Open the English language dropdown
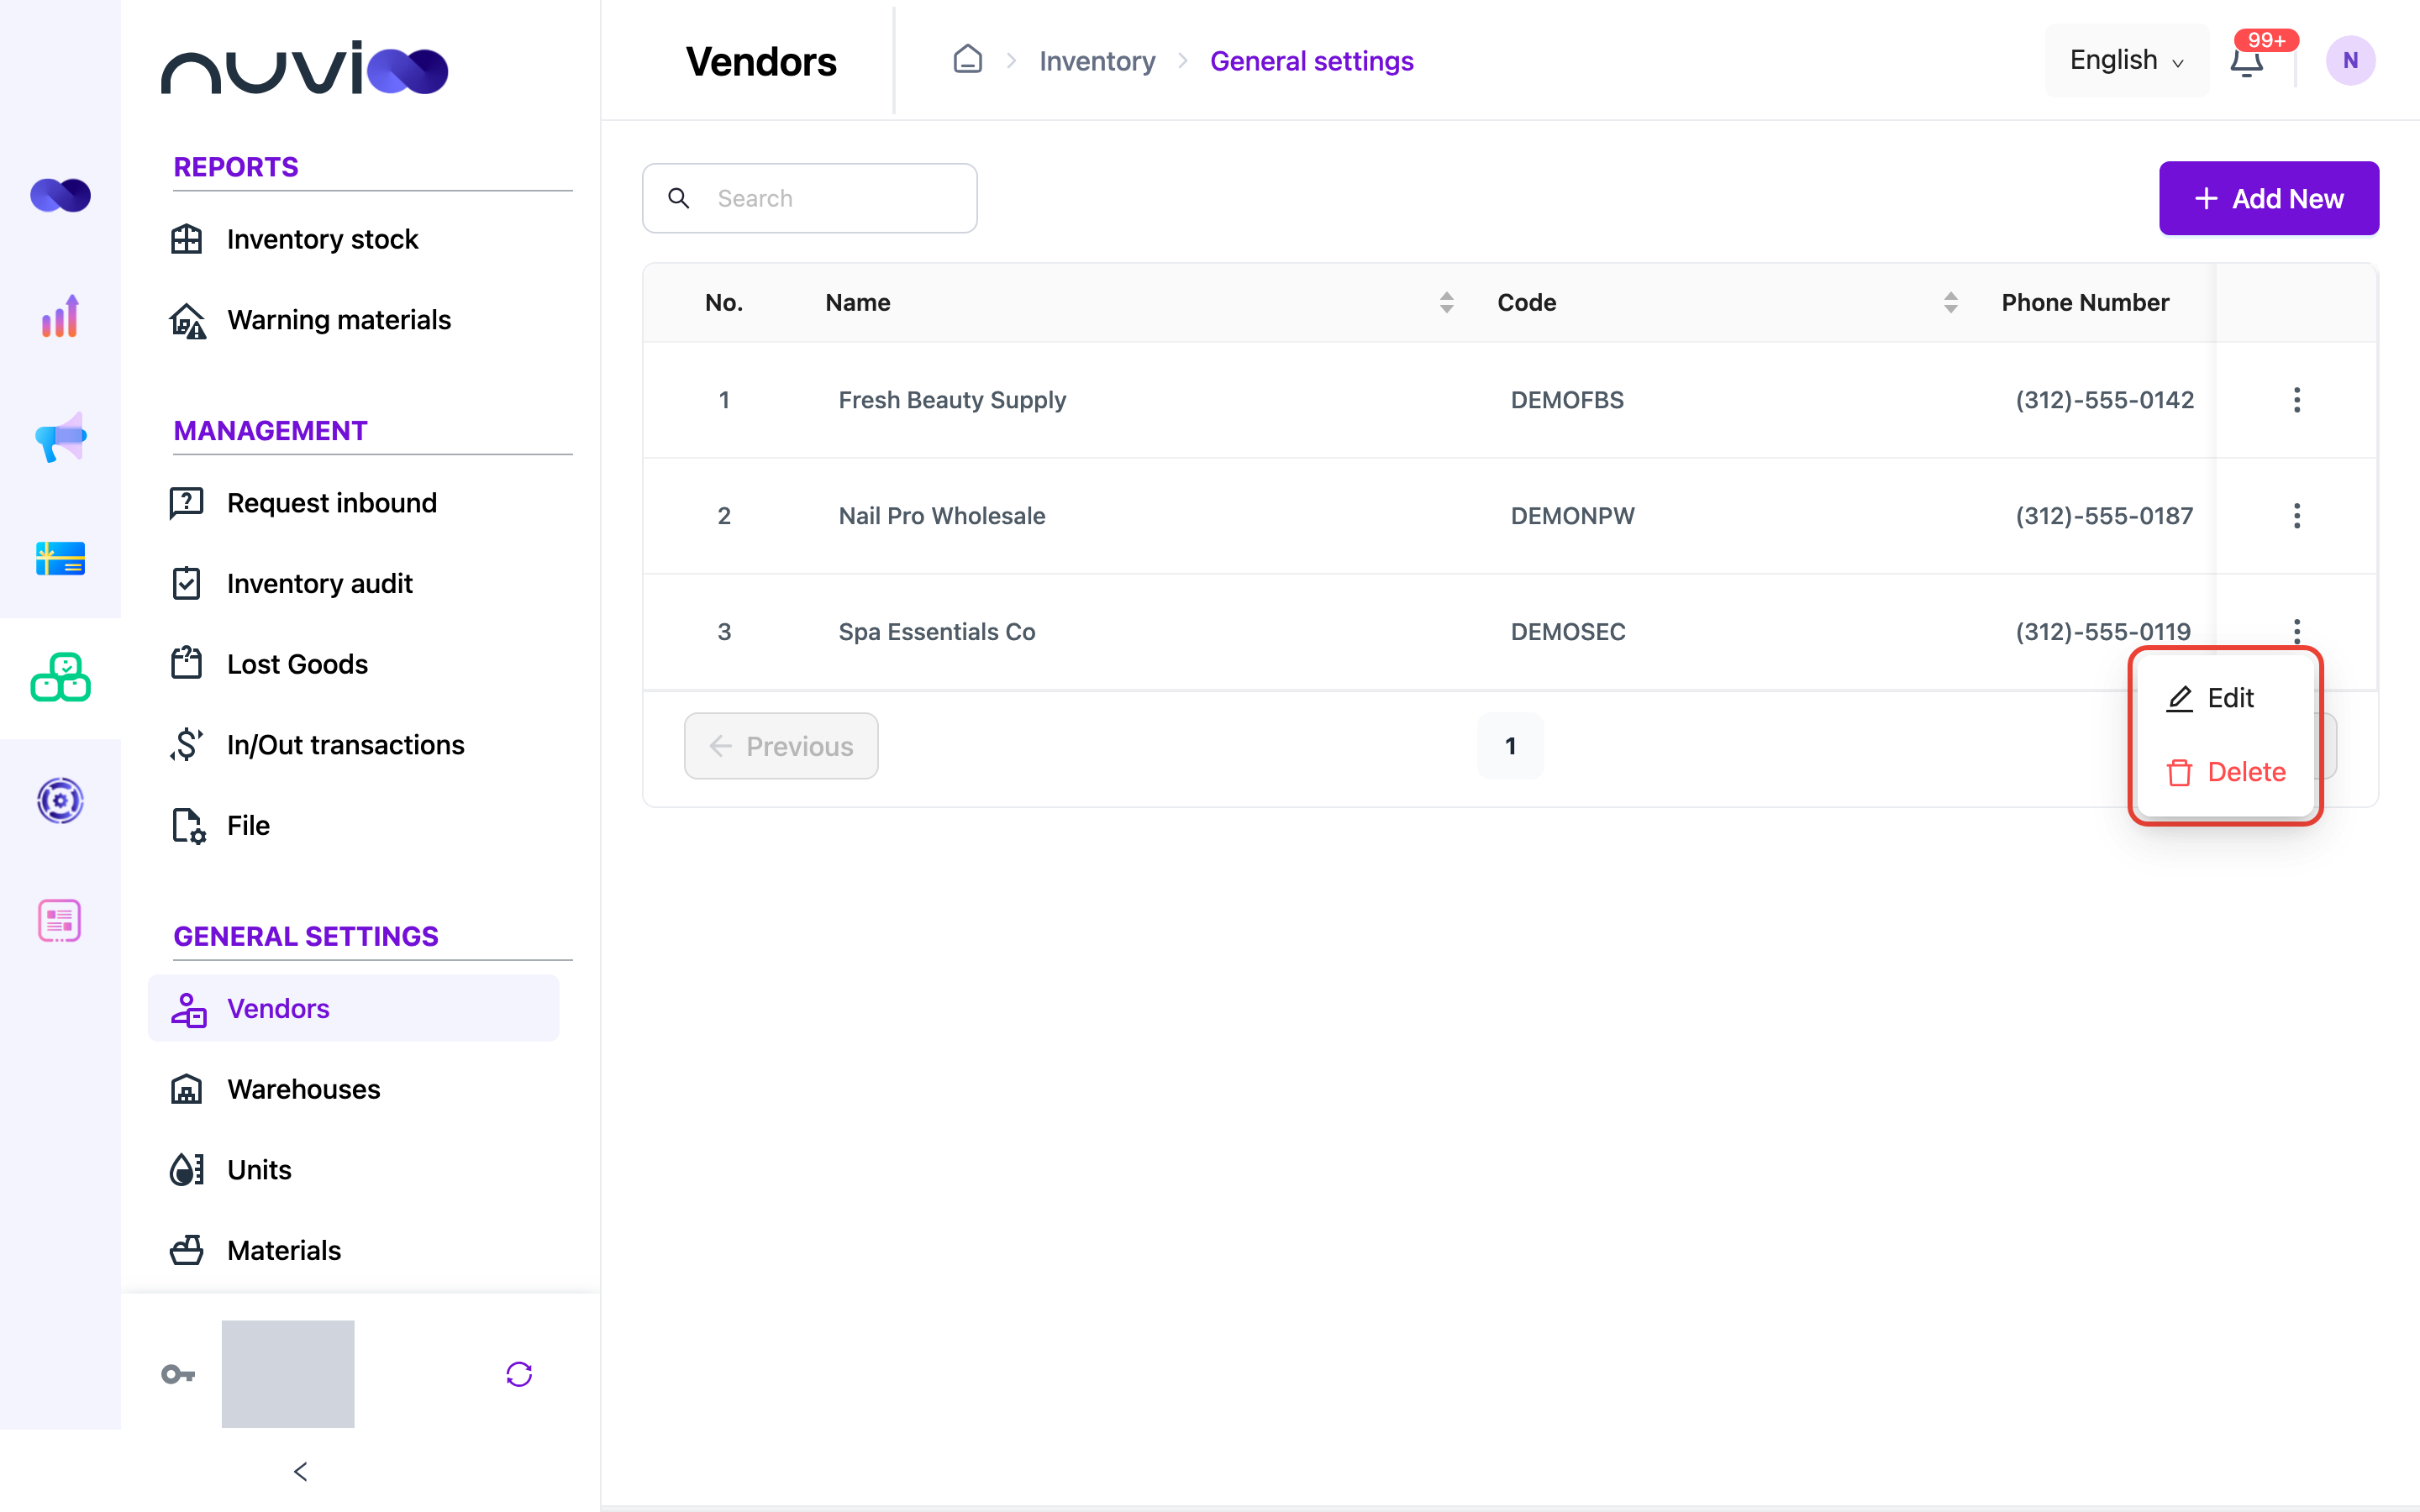 click(2126, 61)
